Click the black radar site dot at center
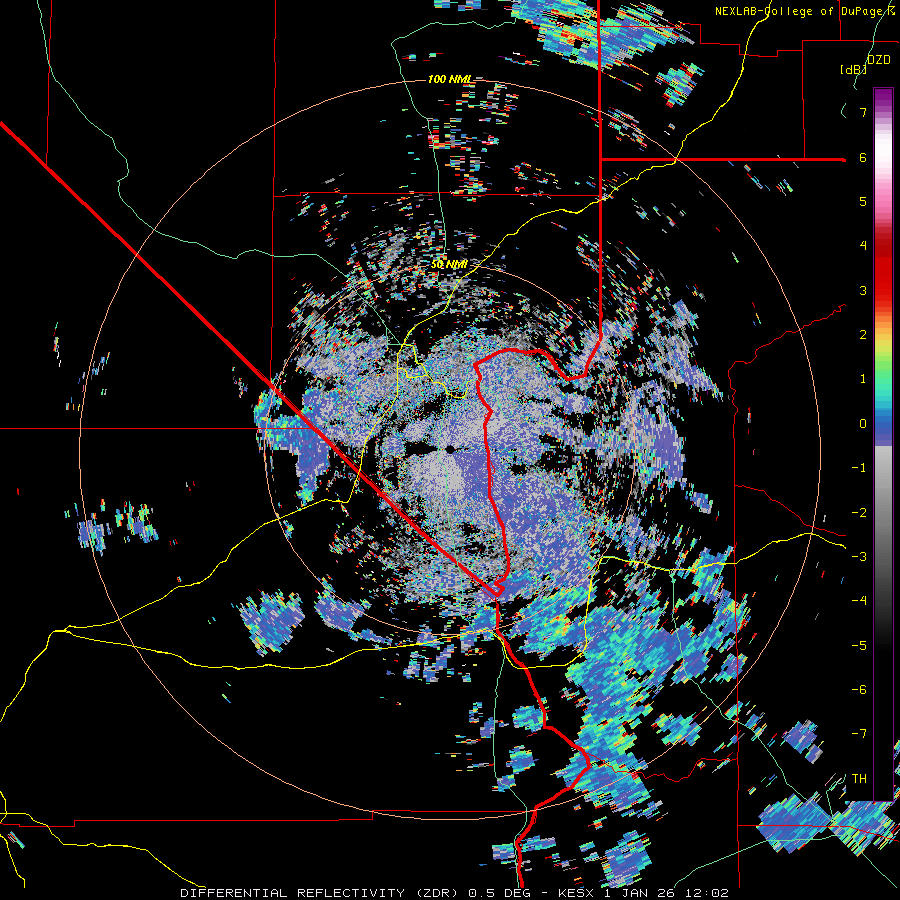The height and width of the screenshot is (900, 900). point(450,449)
